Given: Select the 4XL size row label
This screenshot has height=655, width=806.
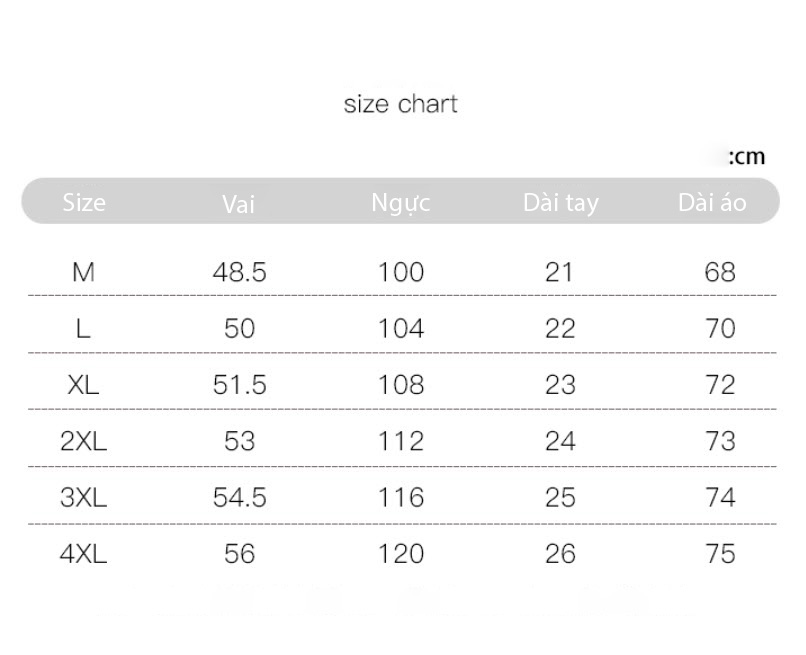Looking at the screenshot, I should pyautogui.click(x=84, y=554).
